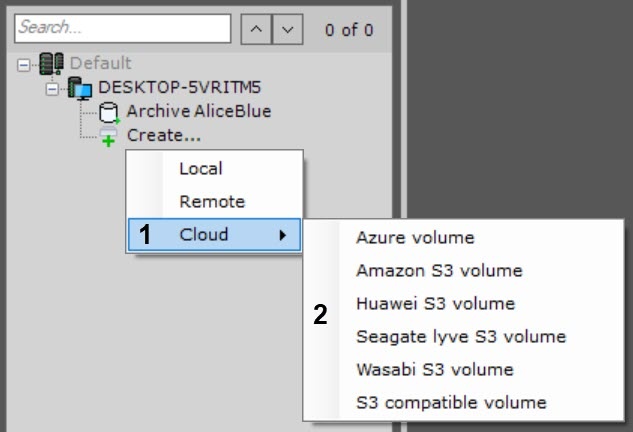Image resolution: width=633 pixels, height=432 pixels.
Task: Pick Seagate lyve S3 volume entry
Action: point(461,336)
